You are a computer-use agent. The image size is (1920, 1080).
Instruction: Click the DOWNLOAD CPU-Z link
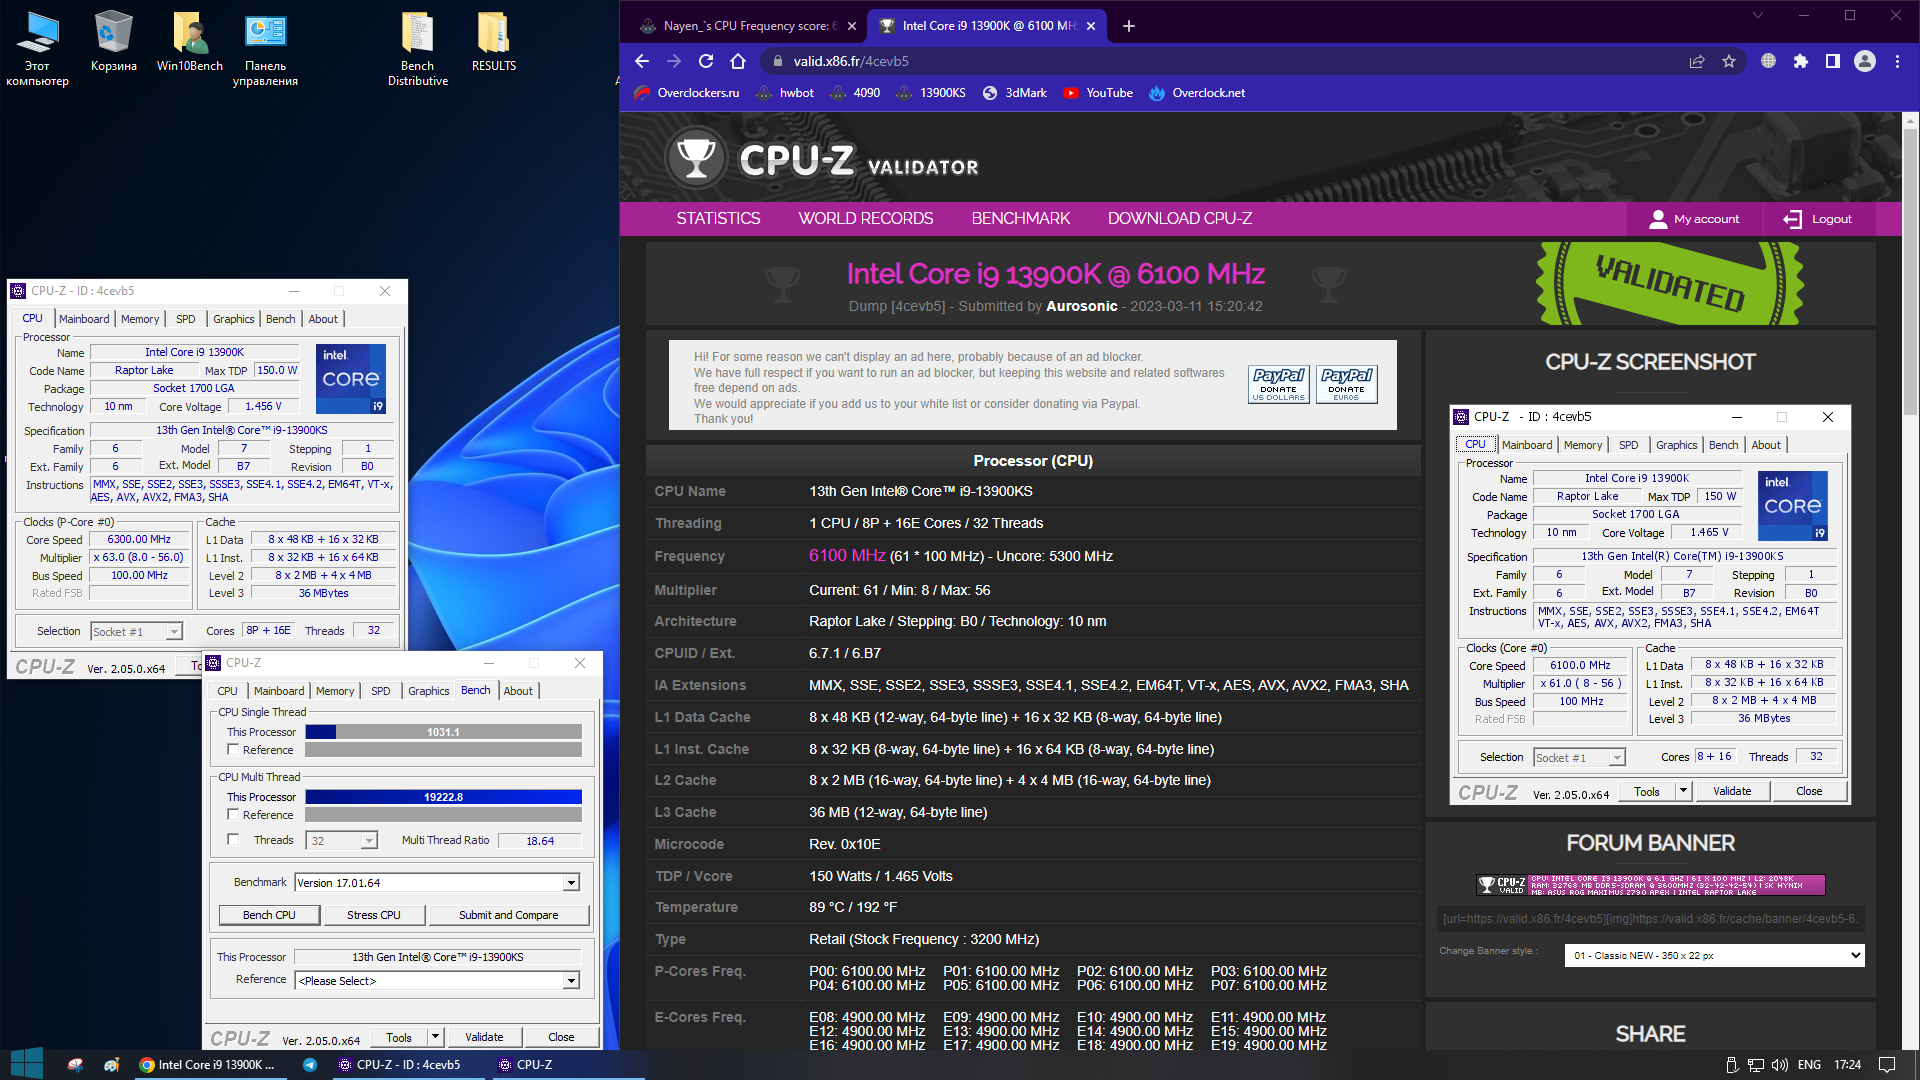pos(1180,218)
